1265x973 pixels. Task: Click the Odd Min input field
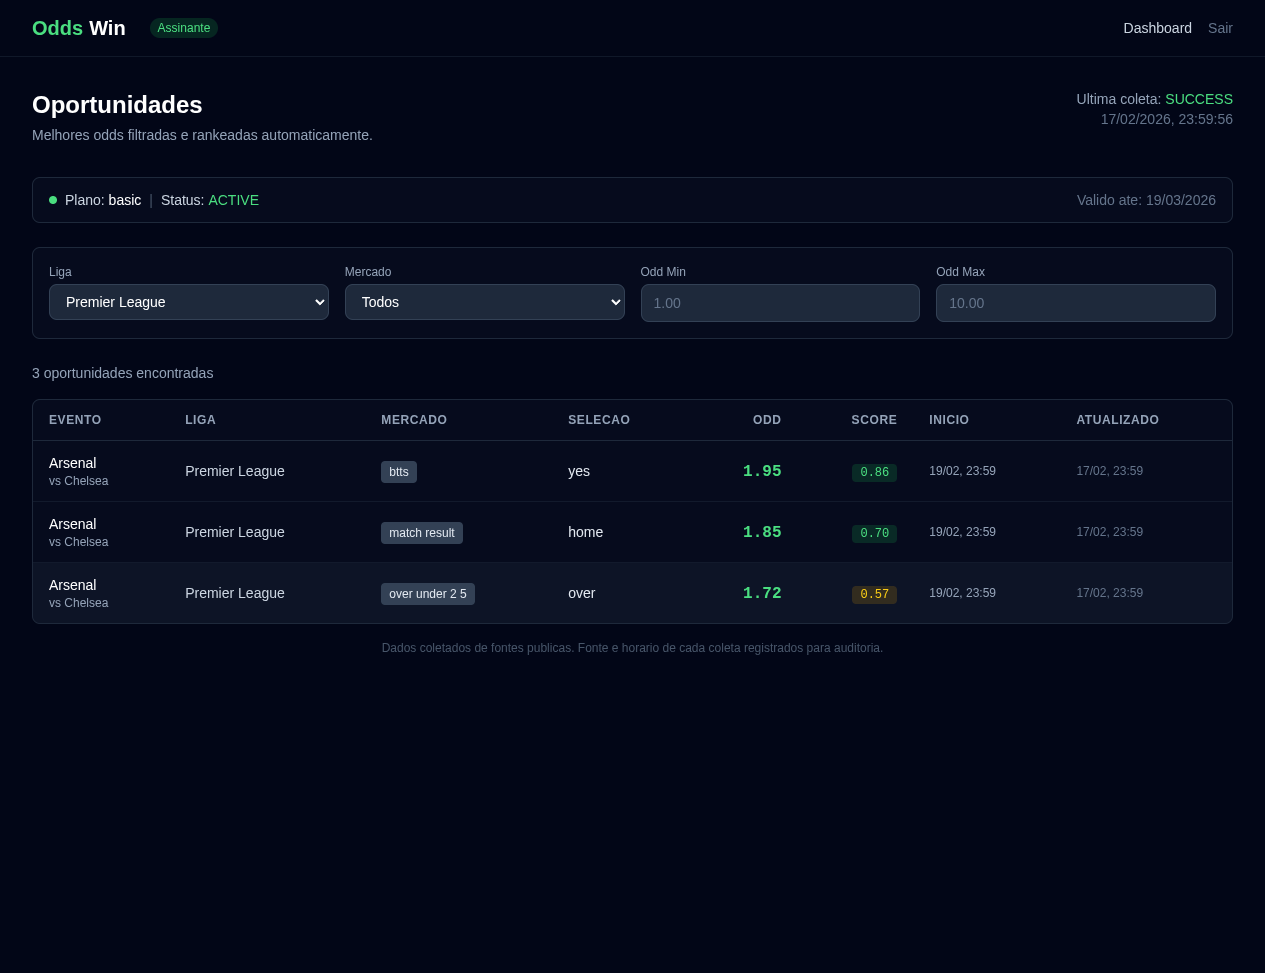point(780,302)
